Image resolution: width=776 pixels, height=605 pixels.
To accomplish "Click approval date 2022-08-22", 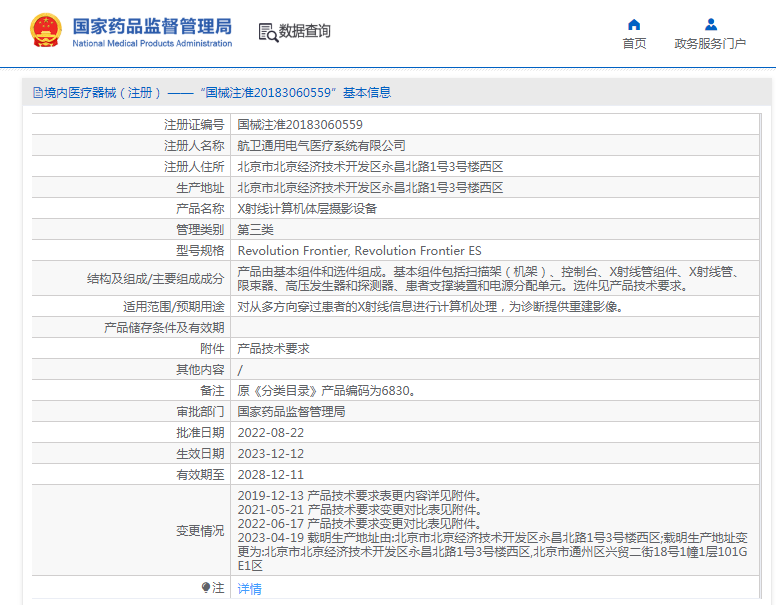I will tap(271, 433).
